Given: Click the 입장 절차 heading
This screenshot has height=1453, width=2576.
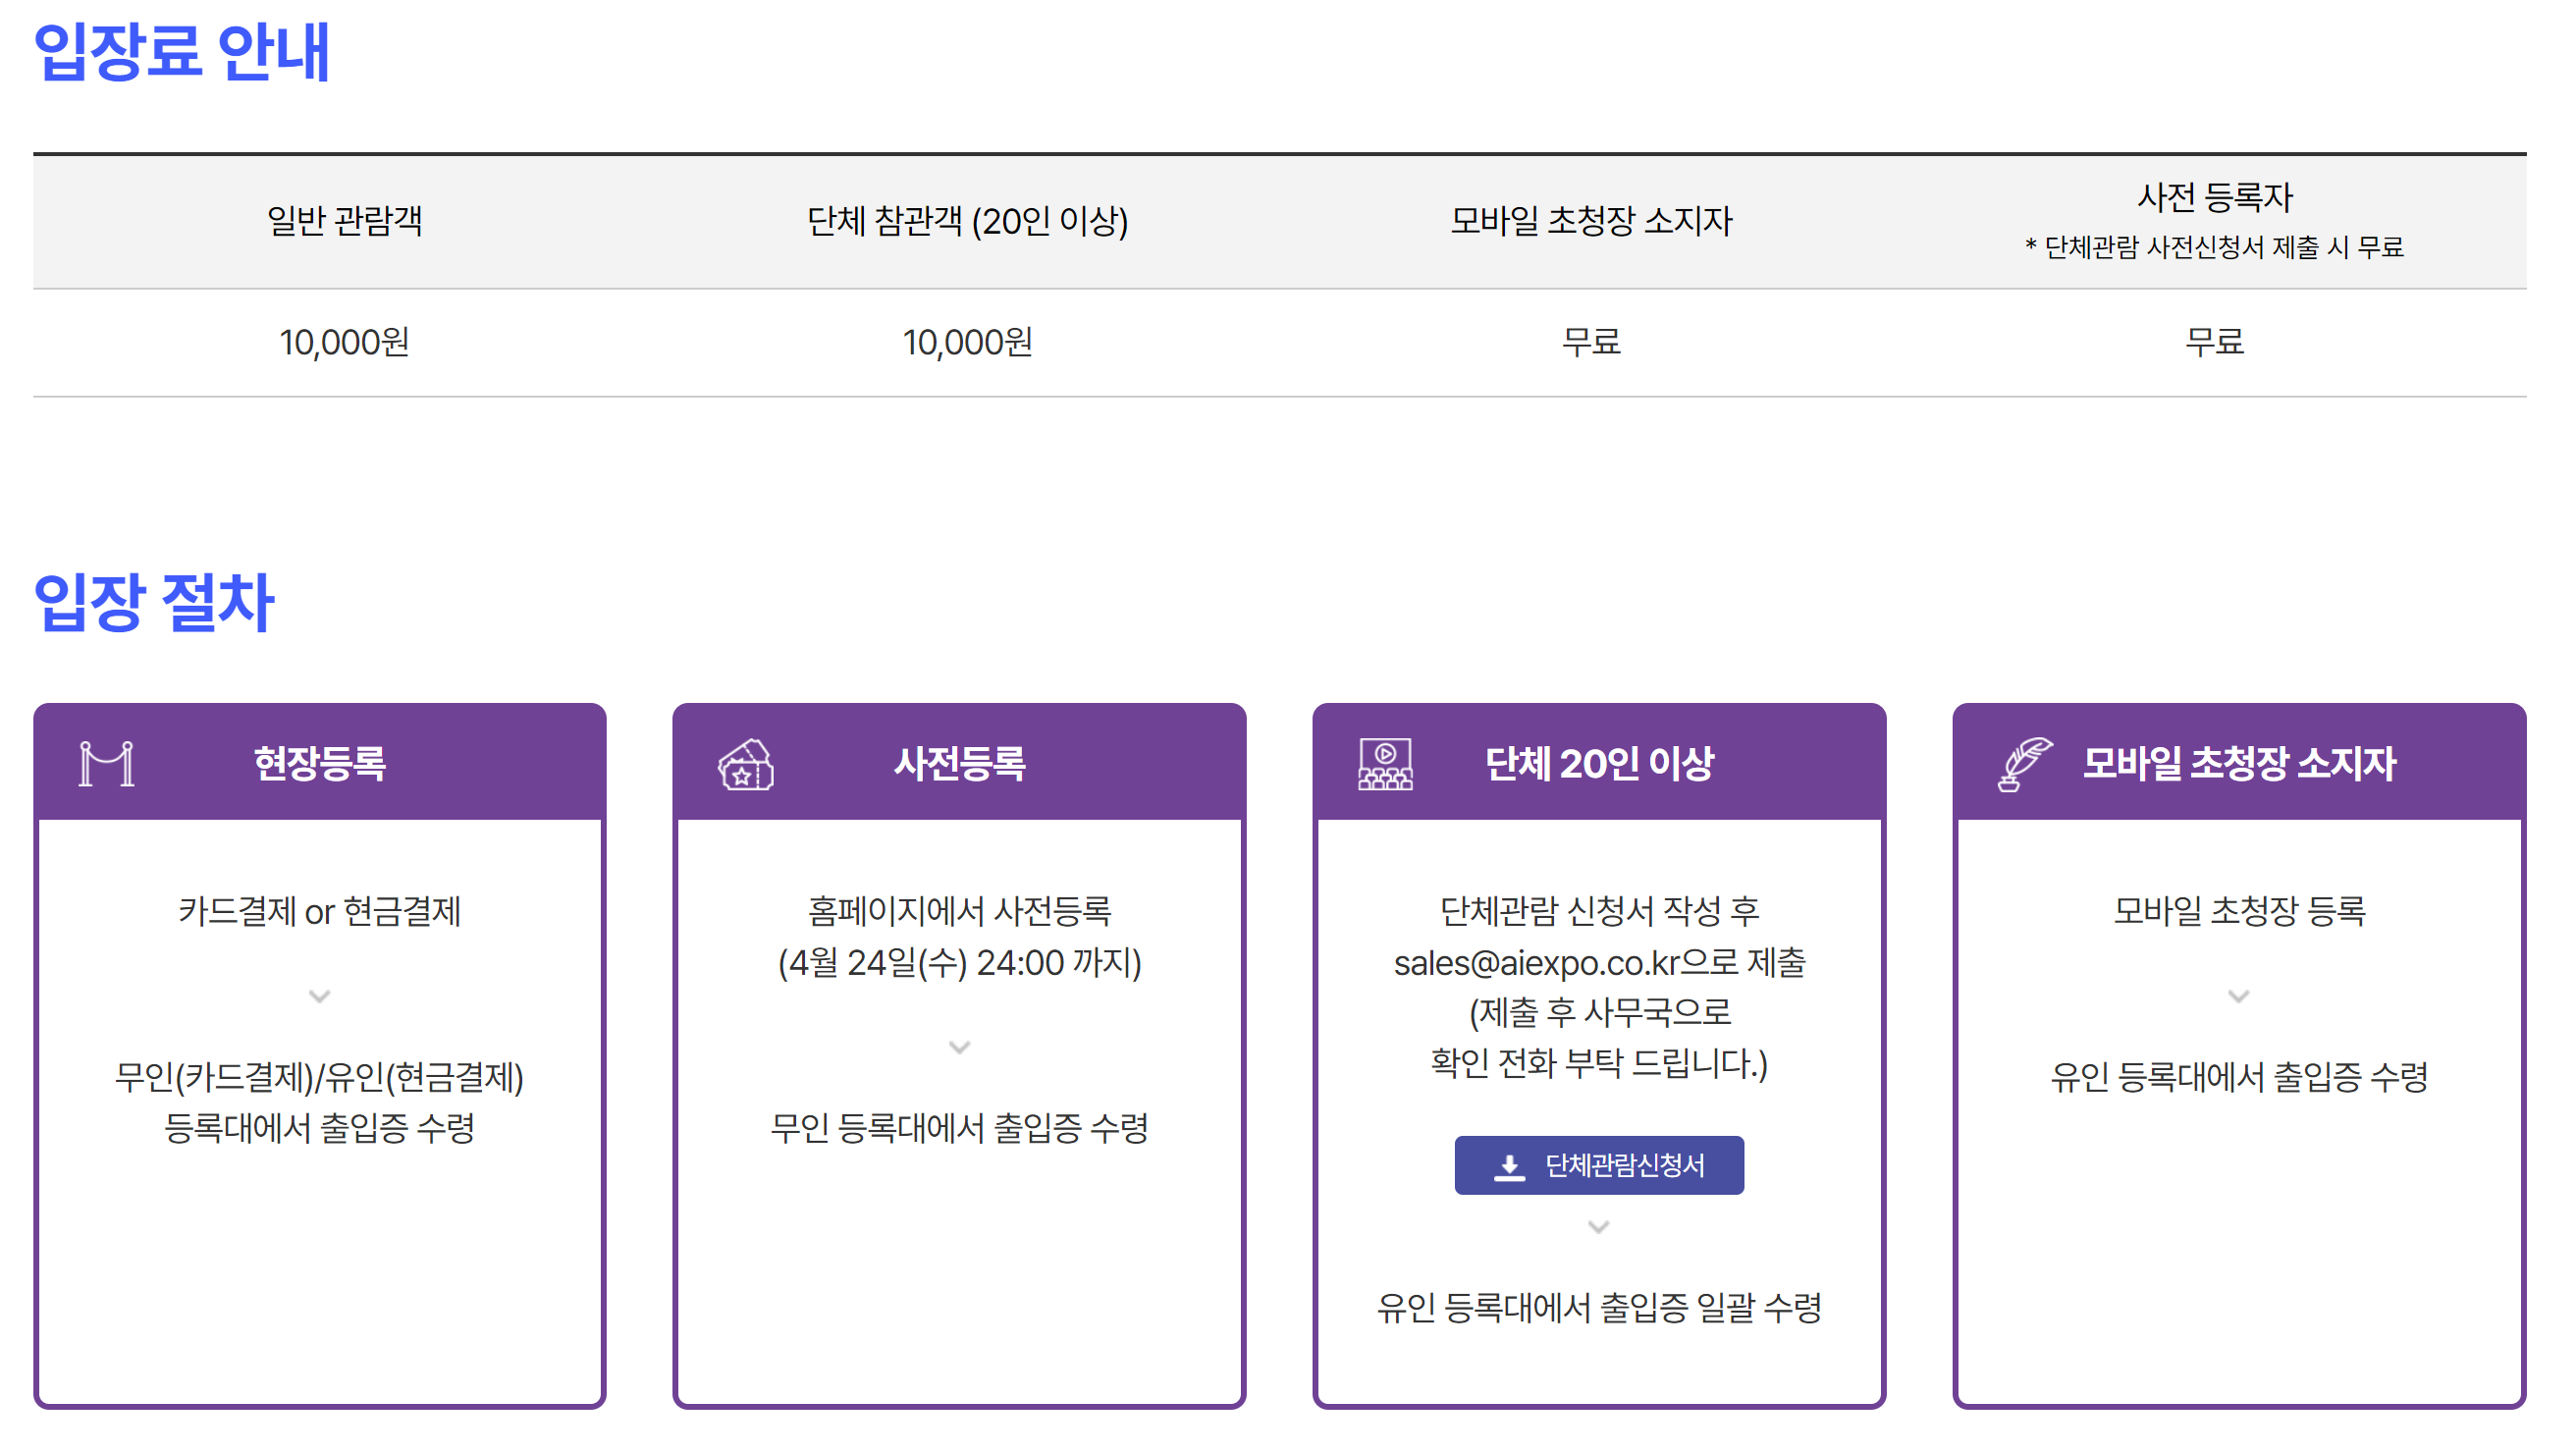Looking at the screenshot, I should click(x=154, y=603).
